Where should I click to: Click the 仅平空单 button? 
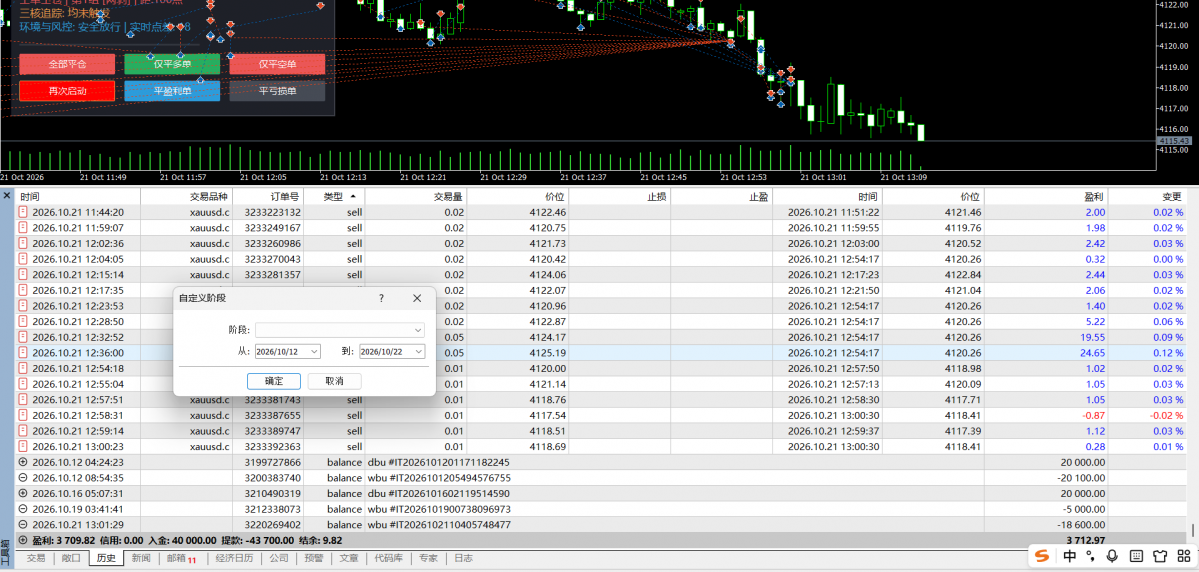click(277, 64)
